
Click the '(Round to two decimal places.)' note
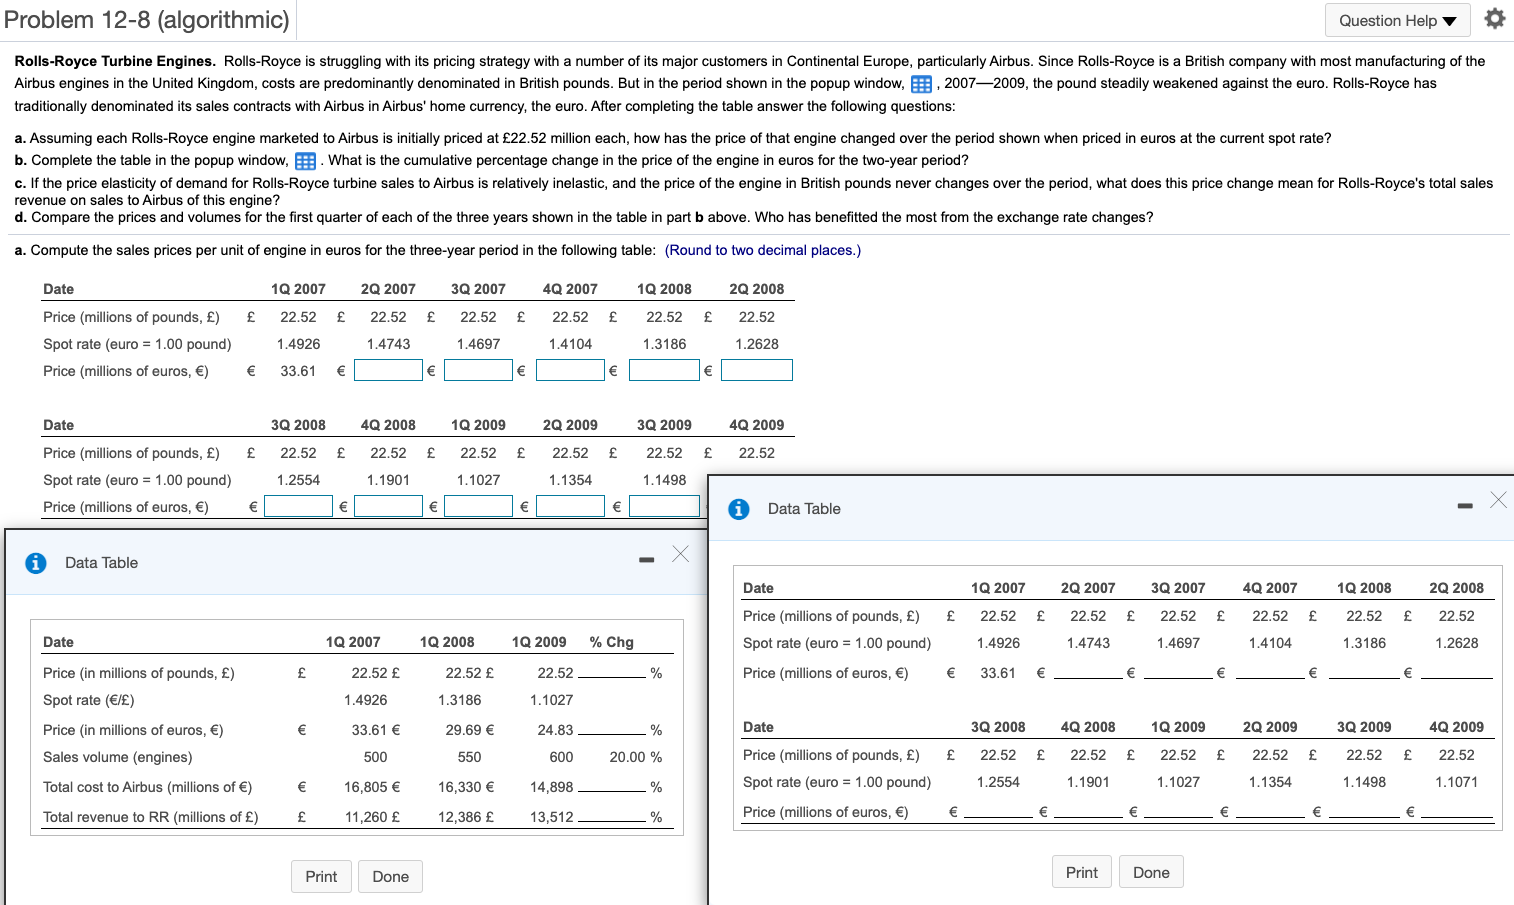(763, 250)
